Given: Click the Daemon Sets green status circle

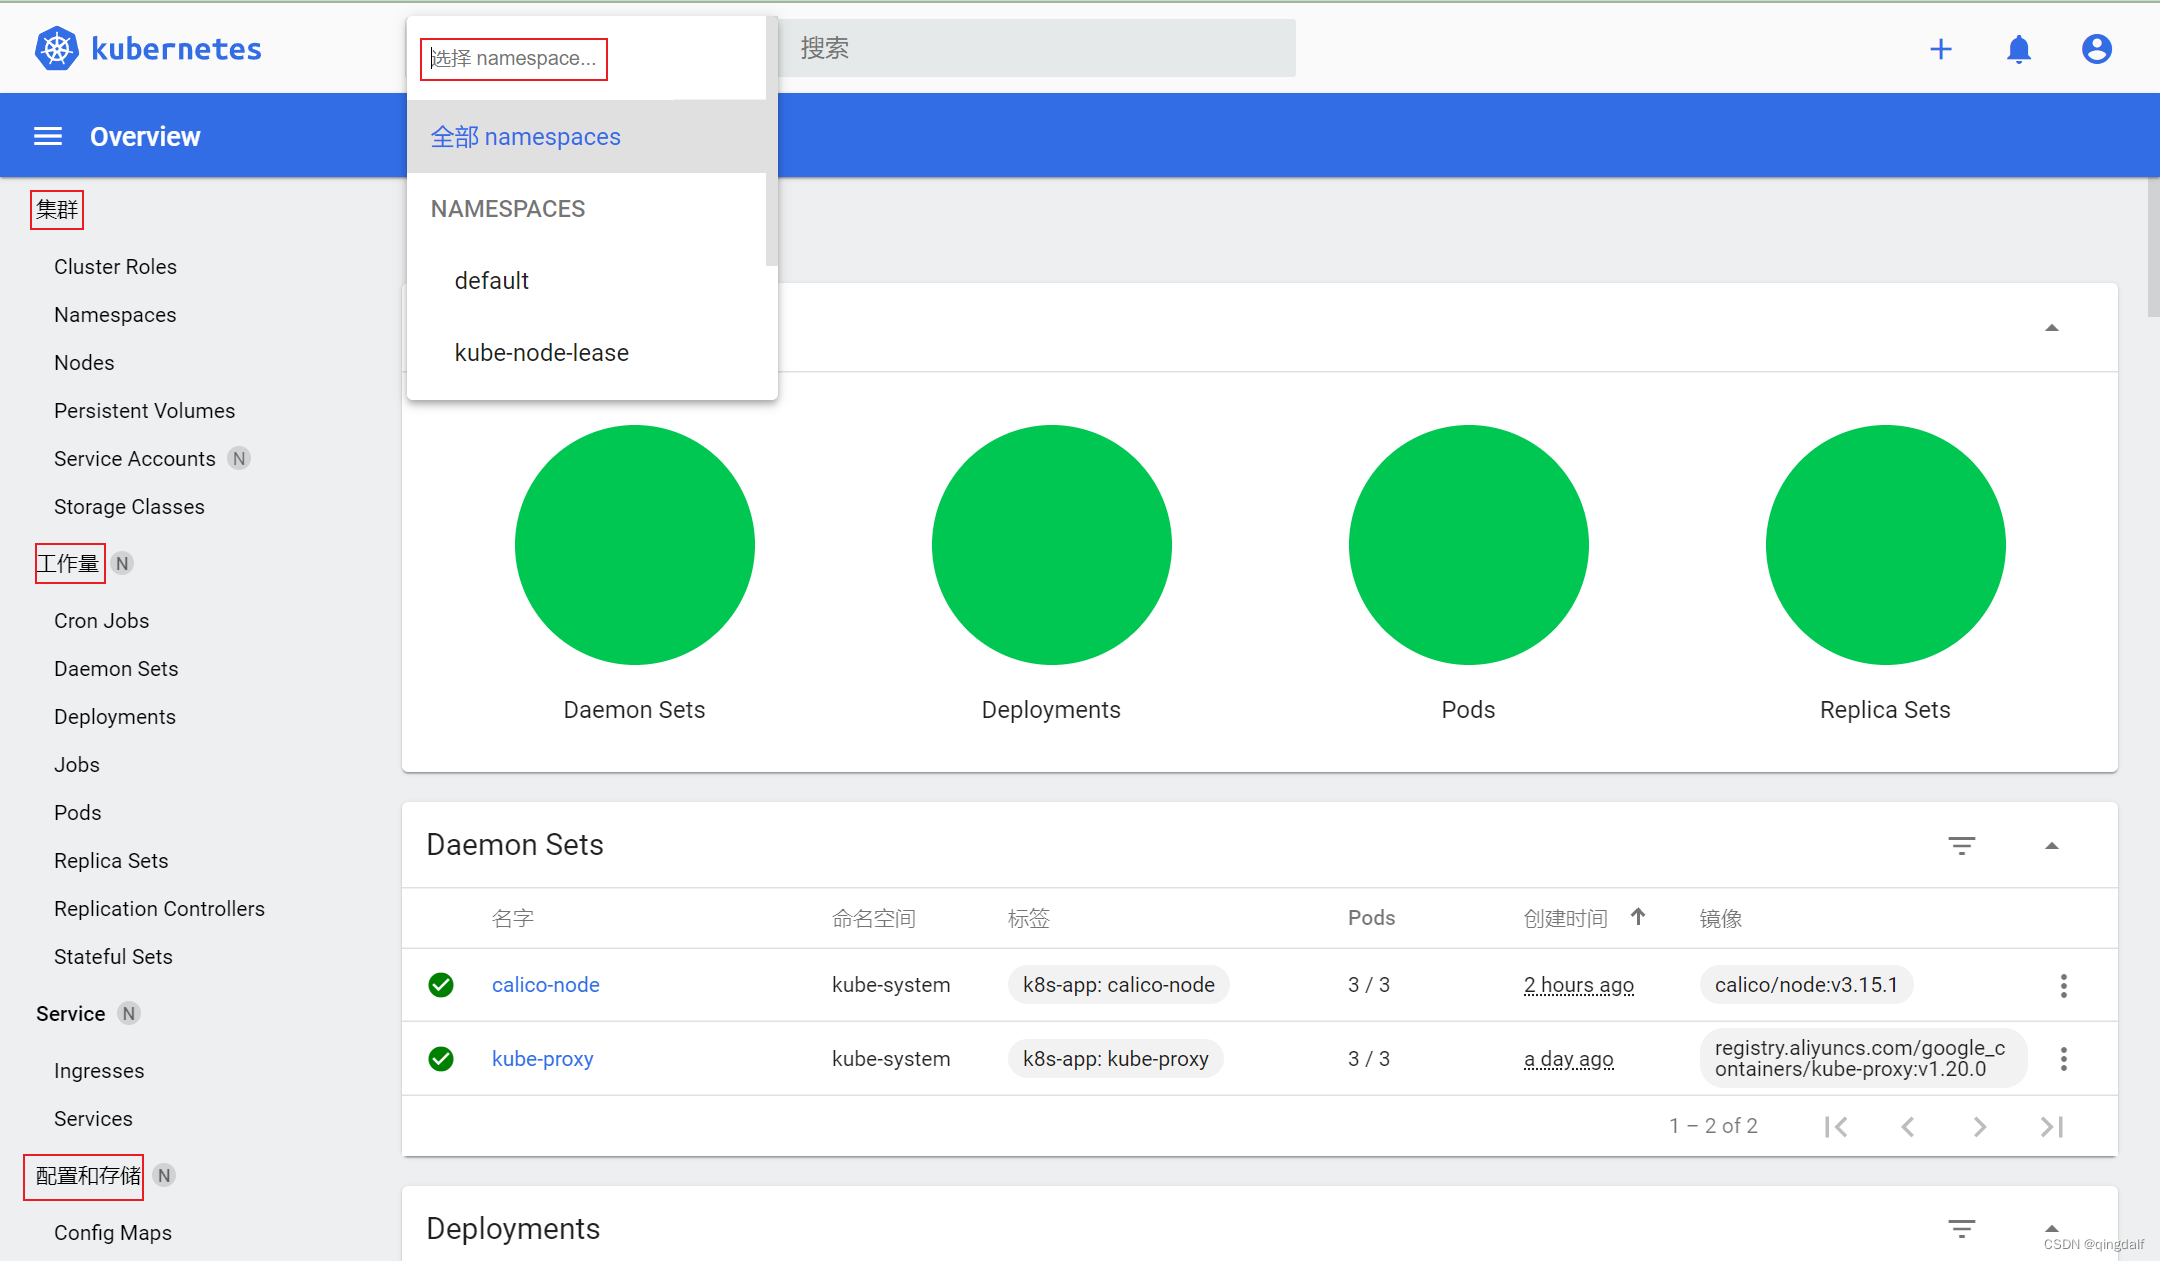Looking at the screenshot, I should [635, 545].
